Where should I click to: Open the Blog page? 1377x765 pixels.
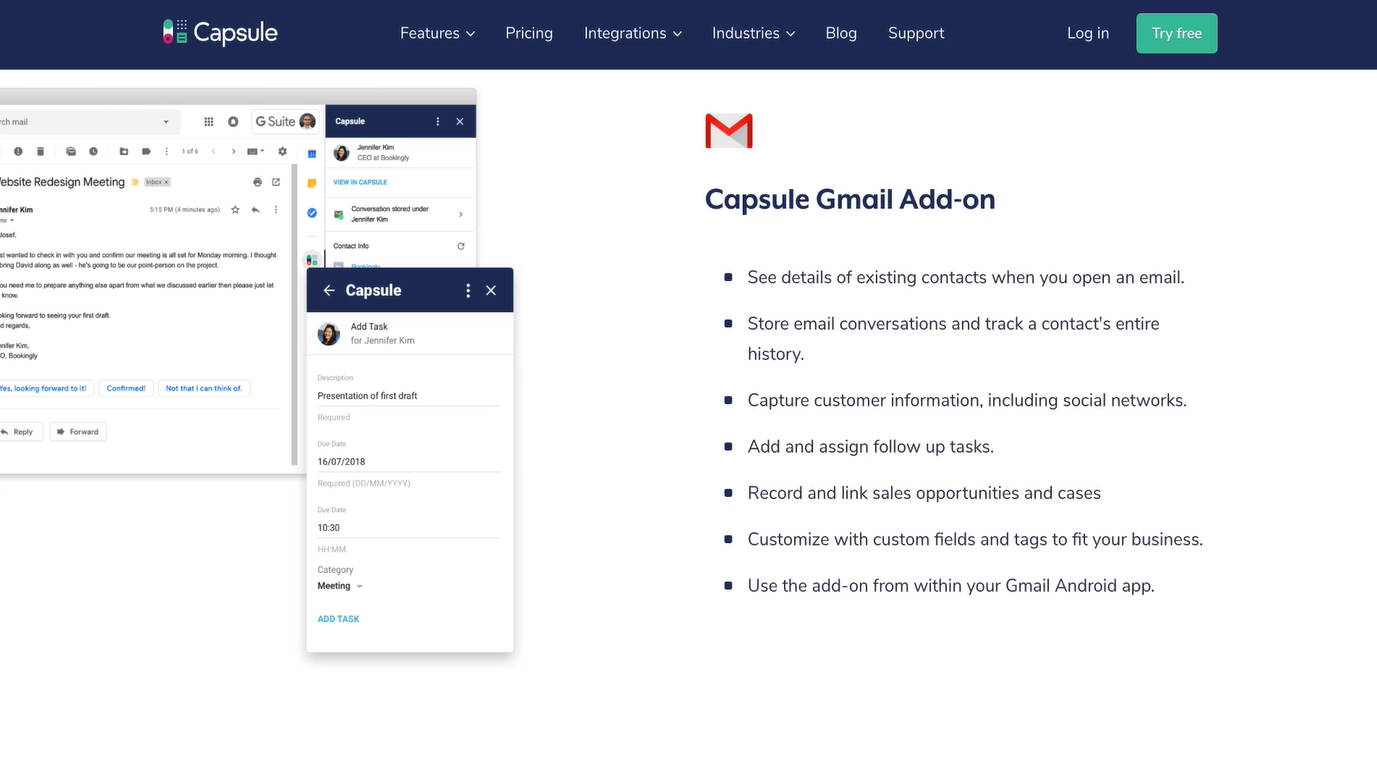click(x=841, y=33)
